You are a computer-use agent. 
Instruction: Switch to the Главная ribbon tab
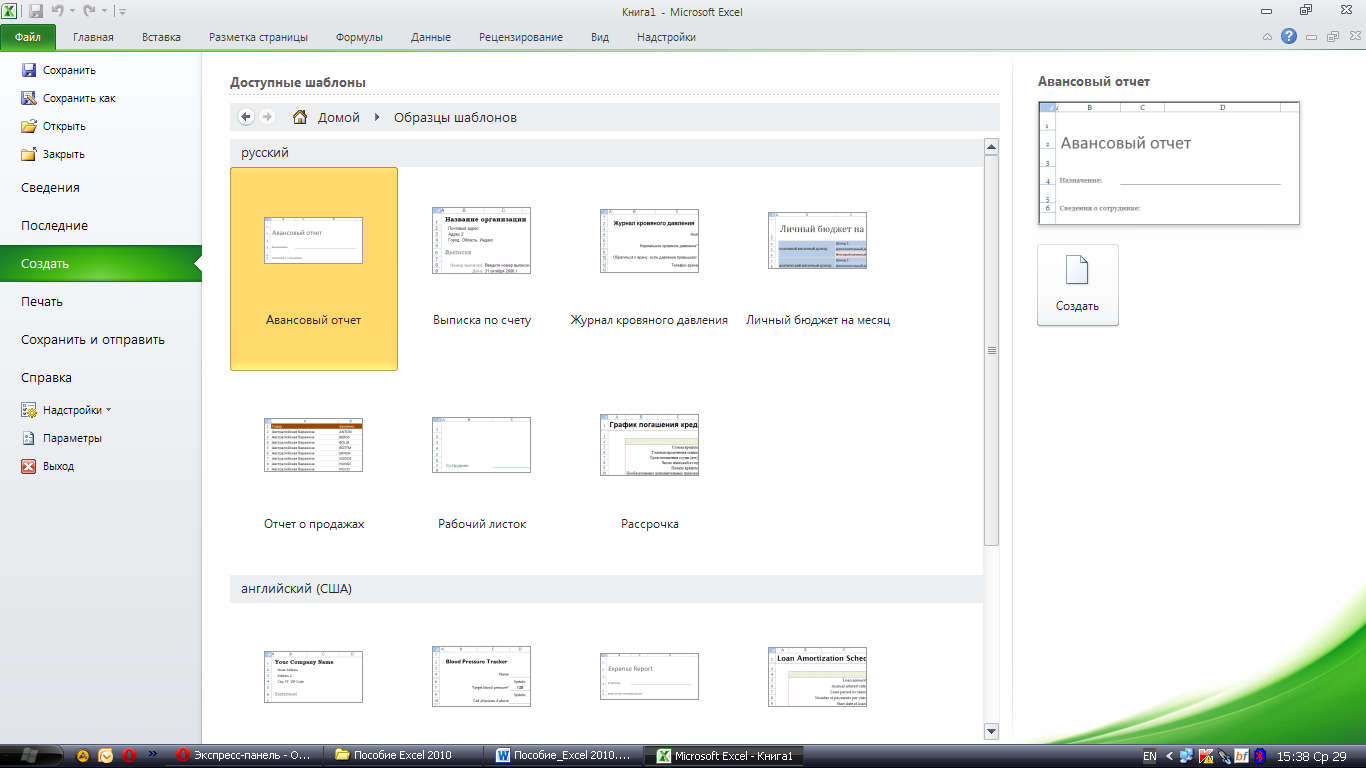pos(93,38)
